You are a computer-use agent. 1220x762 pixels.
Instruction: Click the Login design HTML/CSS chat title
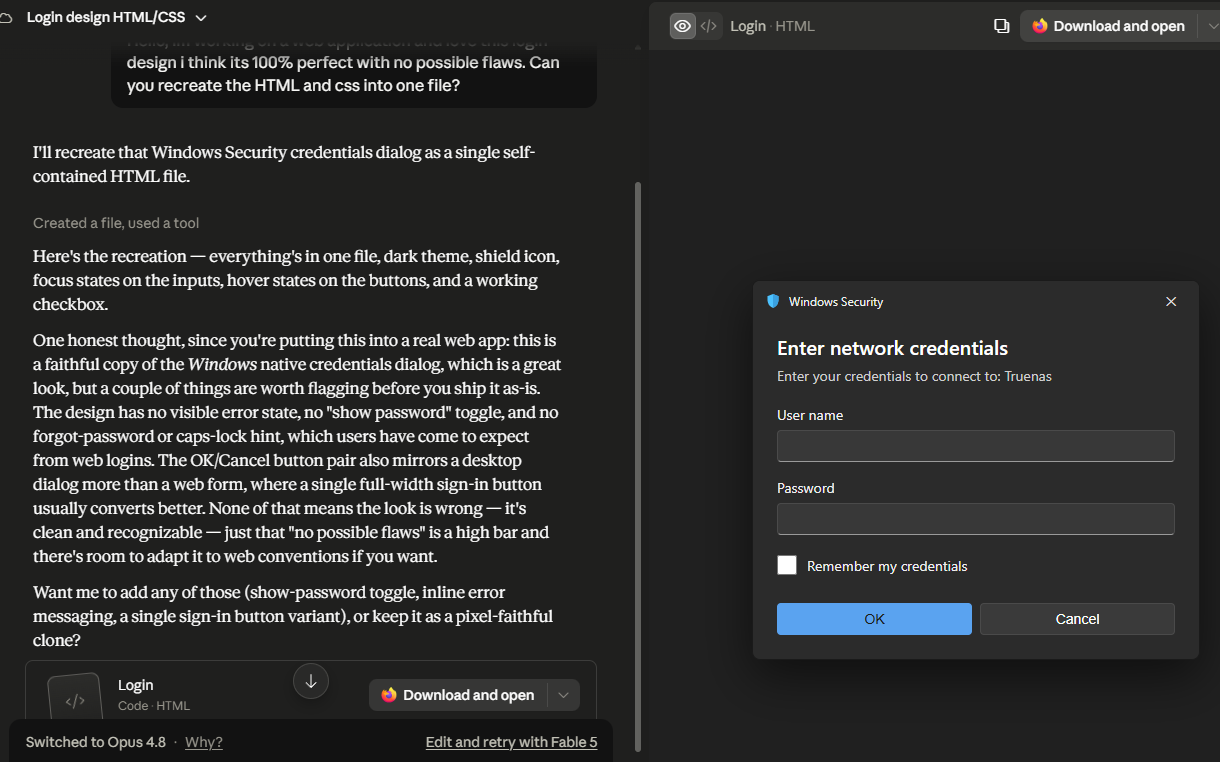click(x=106, y=18)
